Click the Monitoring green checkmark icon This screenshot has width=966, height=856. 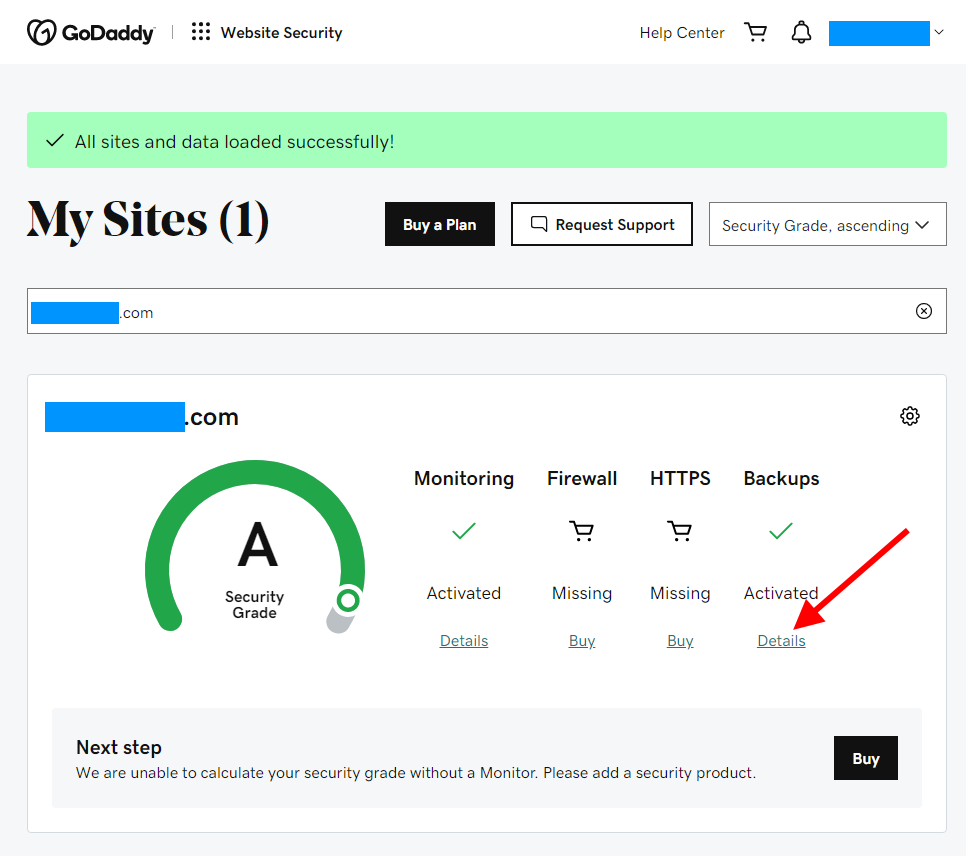pyautogui.click(x=463, y=531)
